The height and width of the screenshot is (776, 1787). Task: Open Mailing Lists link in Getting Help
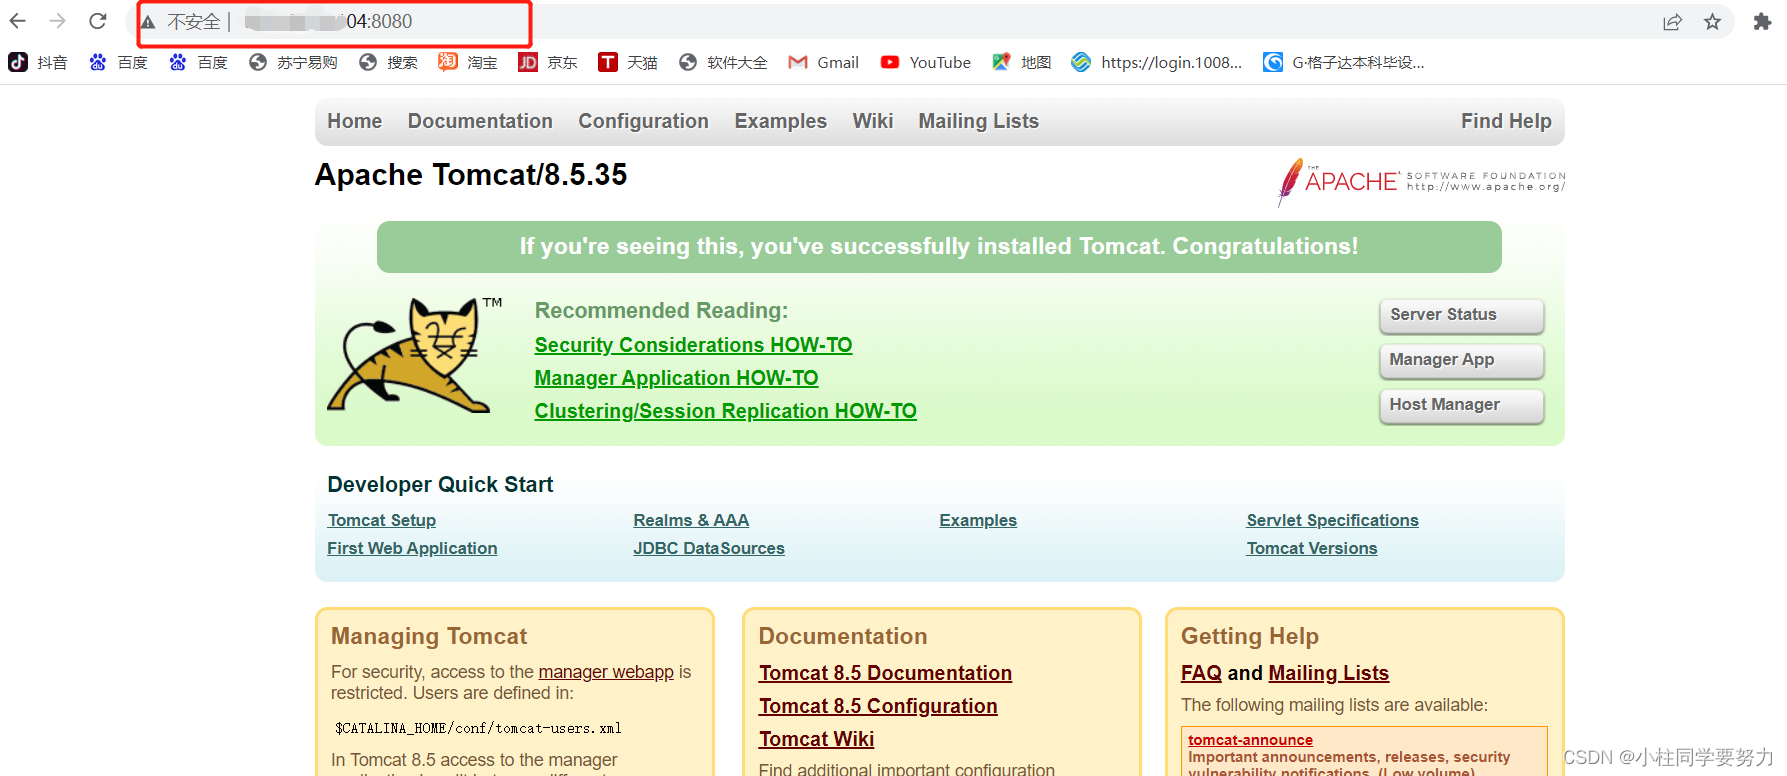1328,673
